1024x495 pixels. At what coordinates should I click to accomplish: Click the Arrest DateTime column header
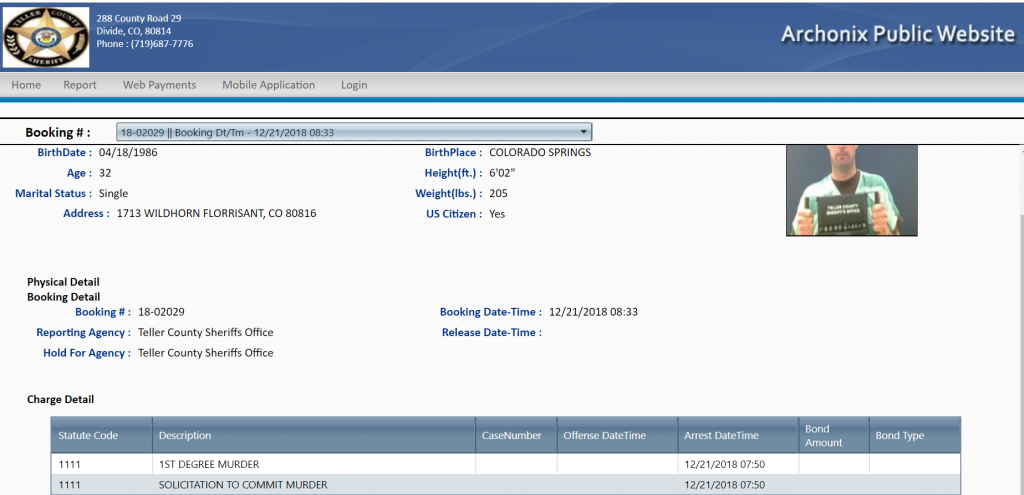[721, 436]
